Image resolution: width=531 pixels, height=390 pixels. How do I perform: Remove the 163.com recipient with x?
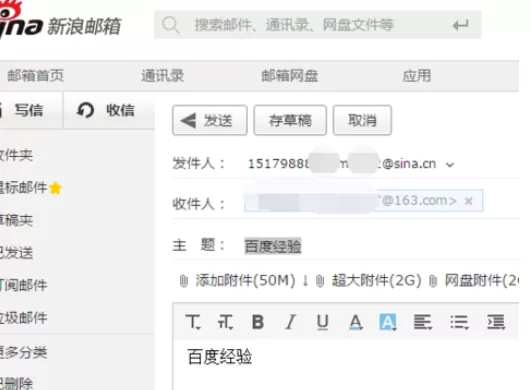[469, 201]
